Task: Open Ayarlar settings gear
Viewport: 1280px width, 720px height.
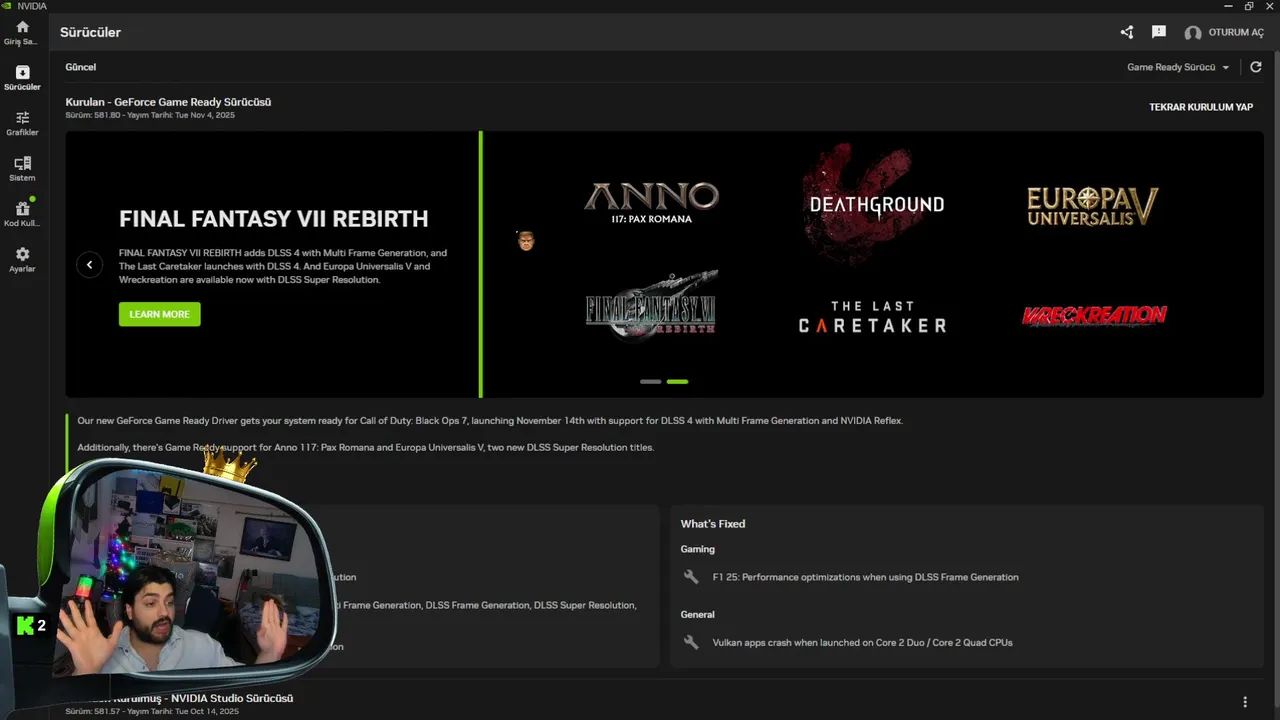Action: [22, 259]
